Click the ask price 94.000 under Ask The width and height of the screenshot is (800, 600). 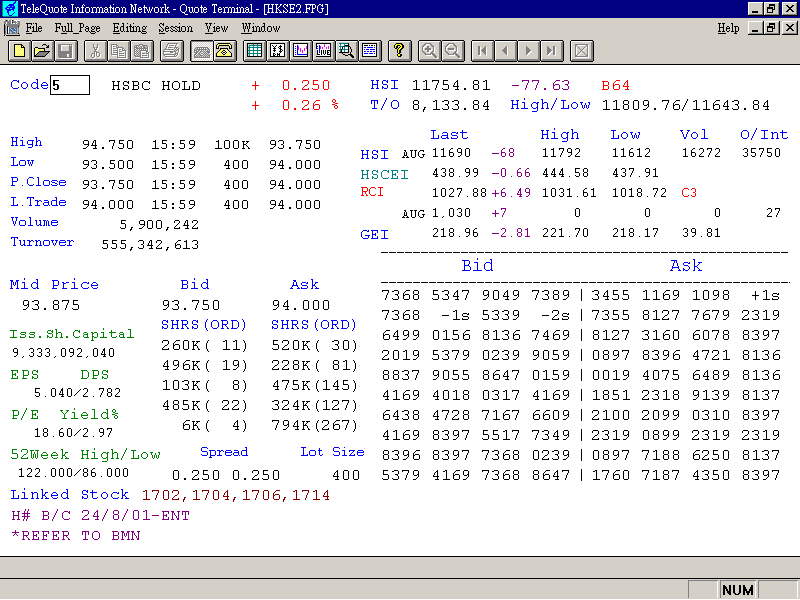(301, 305)
